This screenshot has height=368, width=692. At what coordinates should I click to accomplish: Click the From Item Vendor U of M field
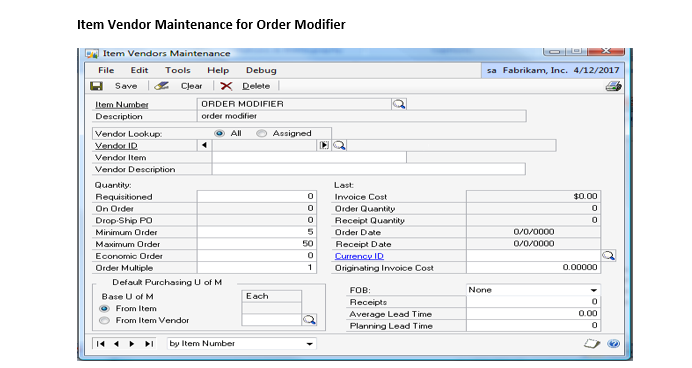[272, 320]
